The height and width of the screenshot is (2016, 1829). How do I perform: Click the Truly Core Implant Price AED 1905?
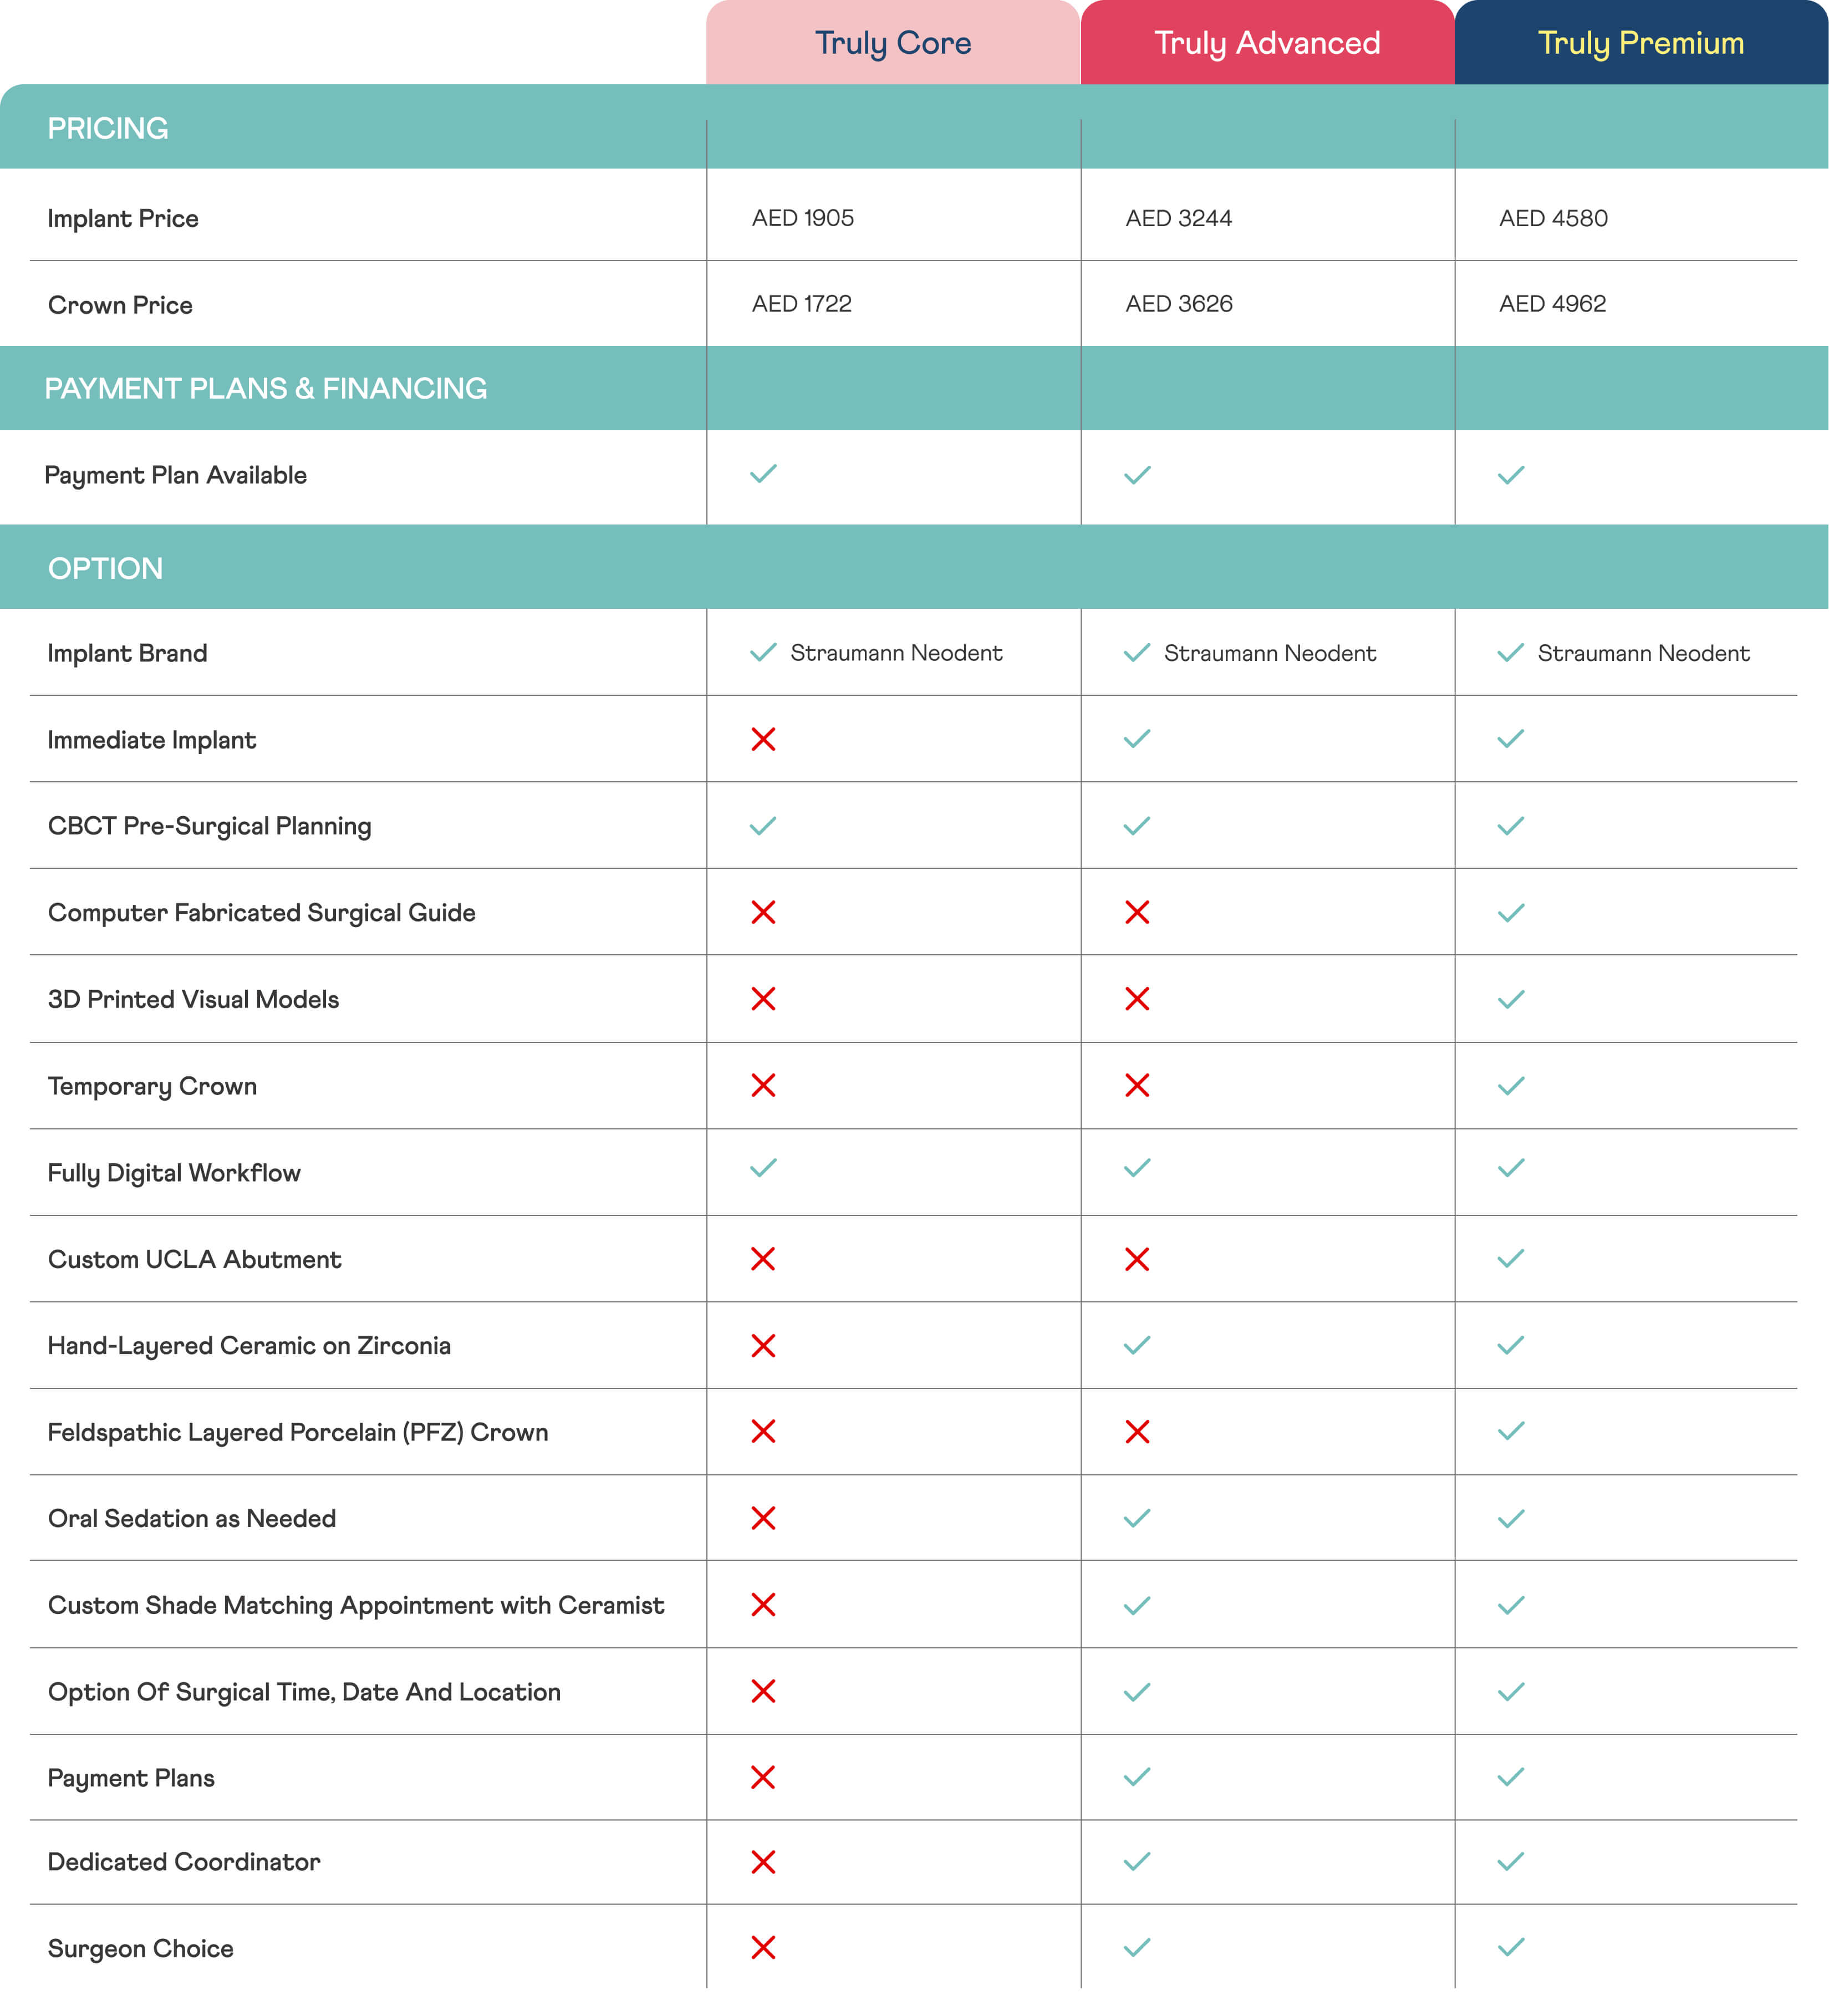pyautogui.click(x=803, y=218)
